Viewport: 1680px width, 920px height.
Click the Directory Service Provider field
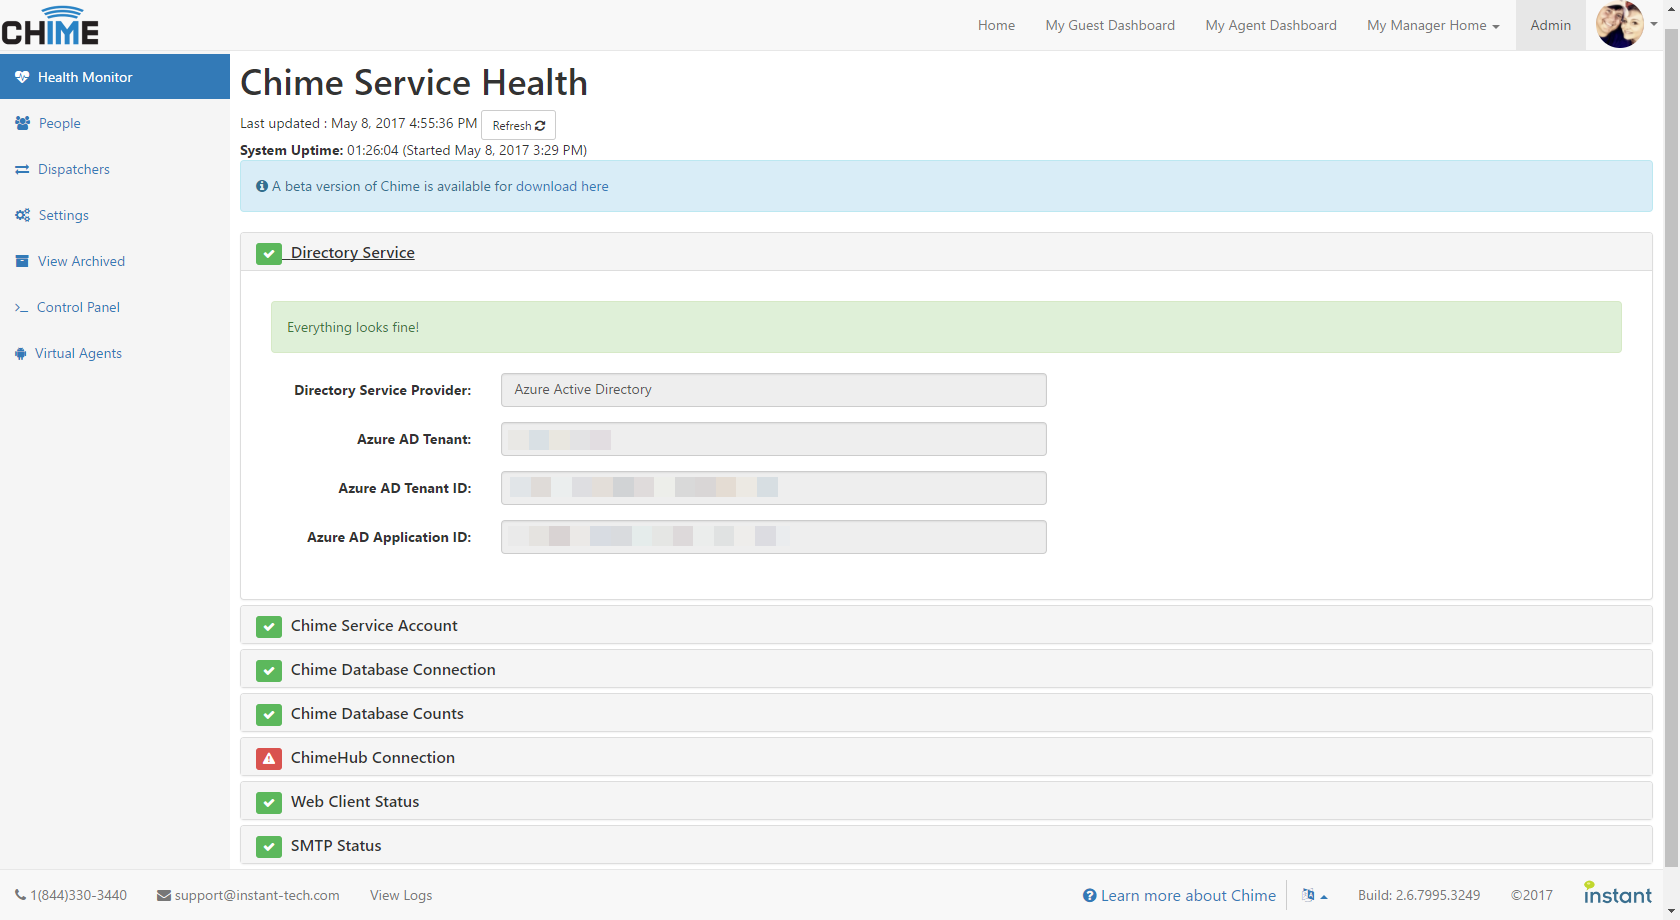coord(773,390)
